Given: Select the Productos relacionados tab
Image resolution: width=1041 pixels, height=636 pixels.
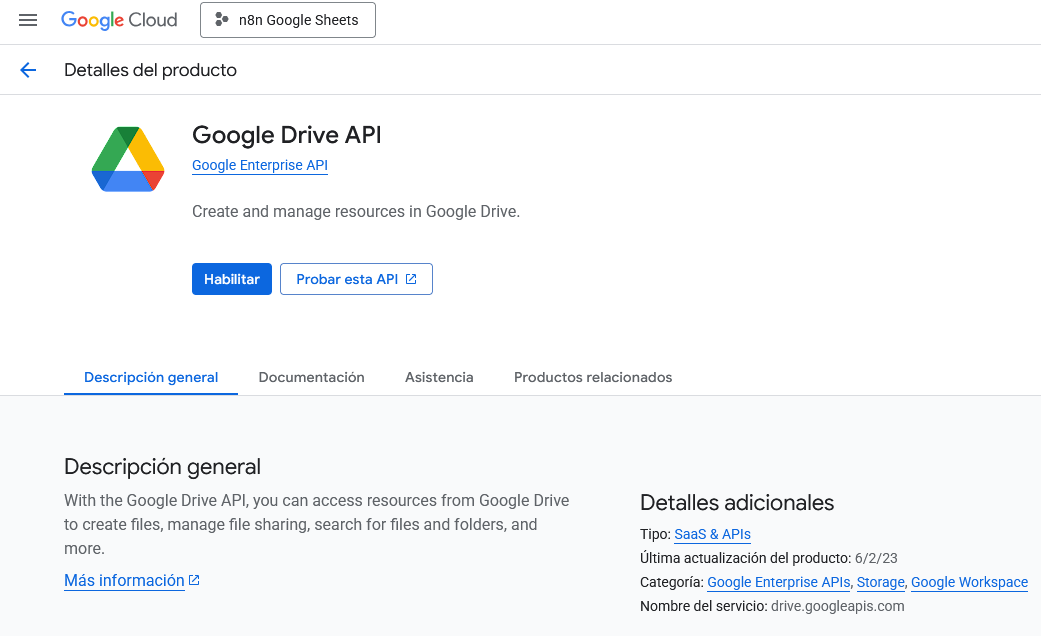Looking at the screenshot, I should tap(592, 377).
